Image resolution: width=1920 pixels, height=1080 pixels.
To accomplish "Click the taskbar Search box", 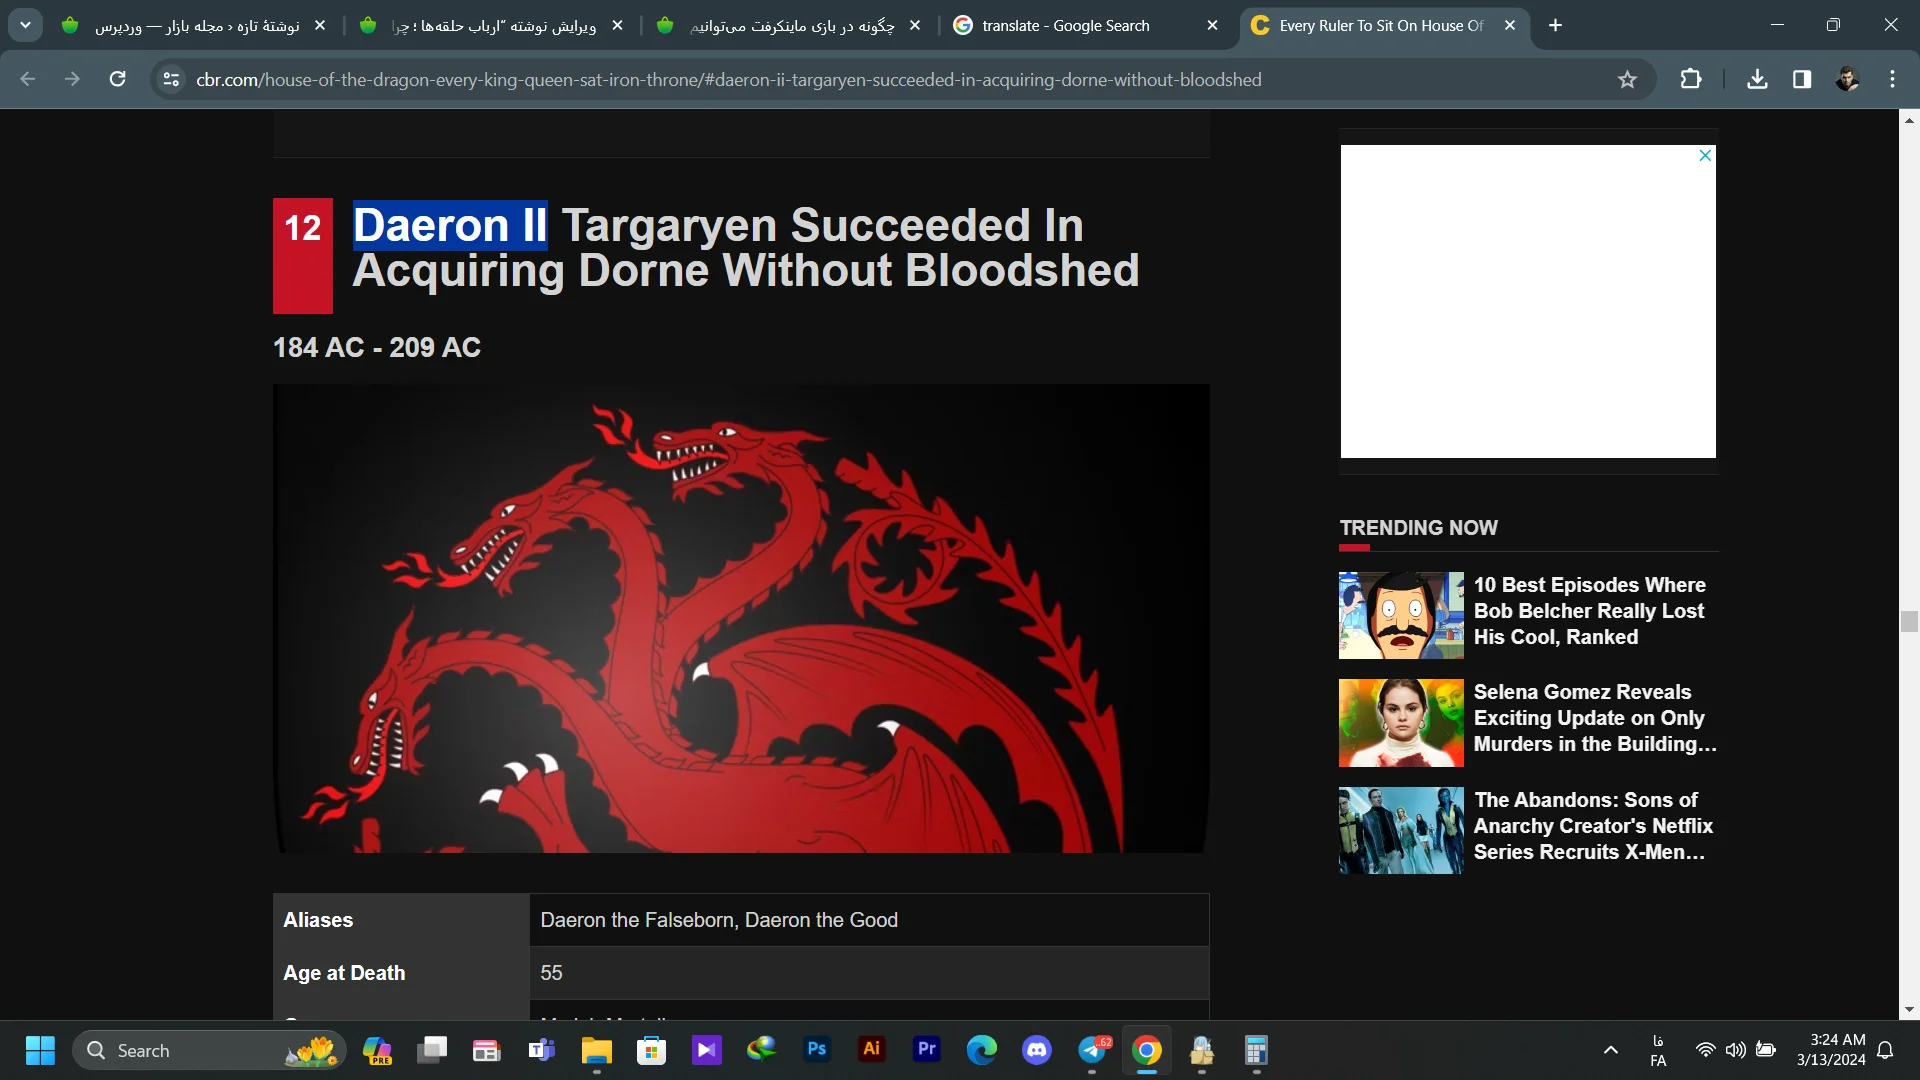I will (x=208, y=1050).
